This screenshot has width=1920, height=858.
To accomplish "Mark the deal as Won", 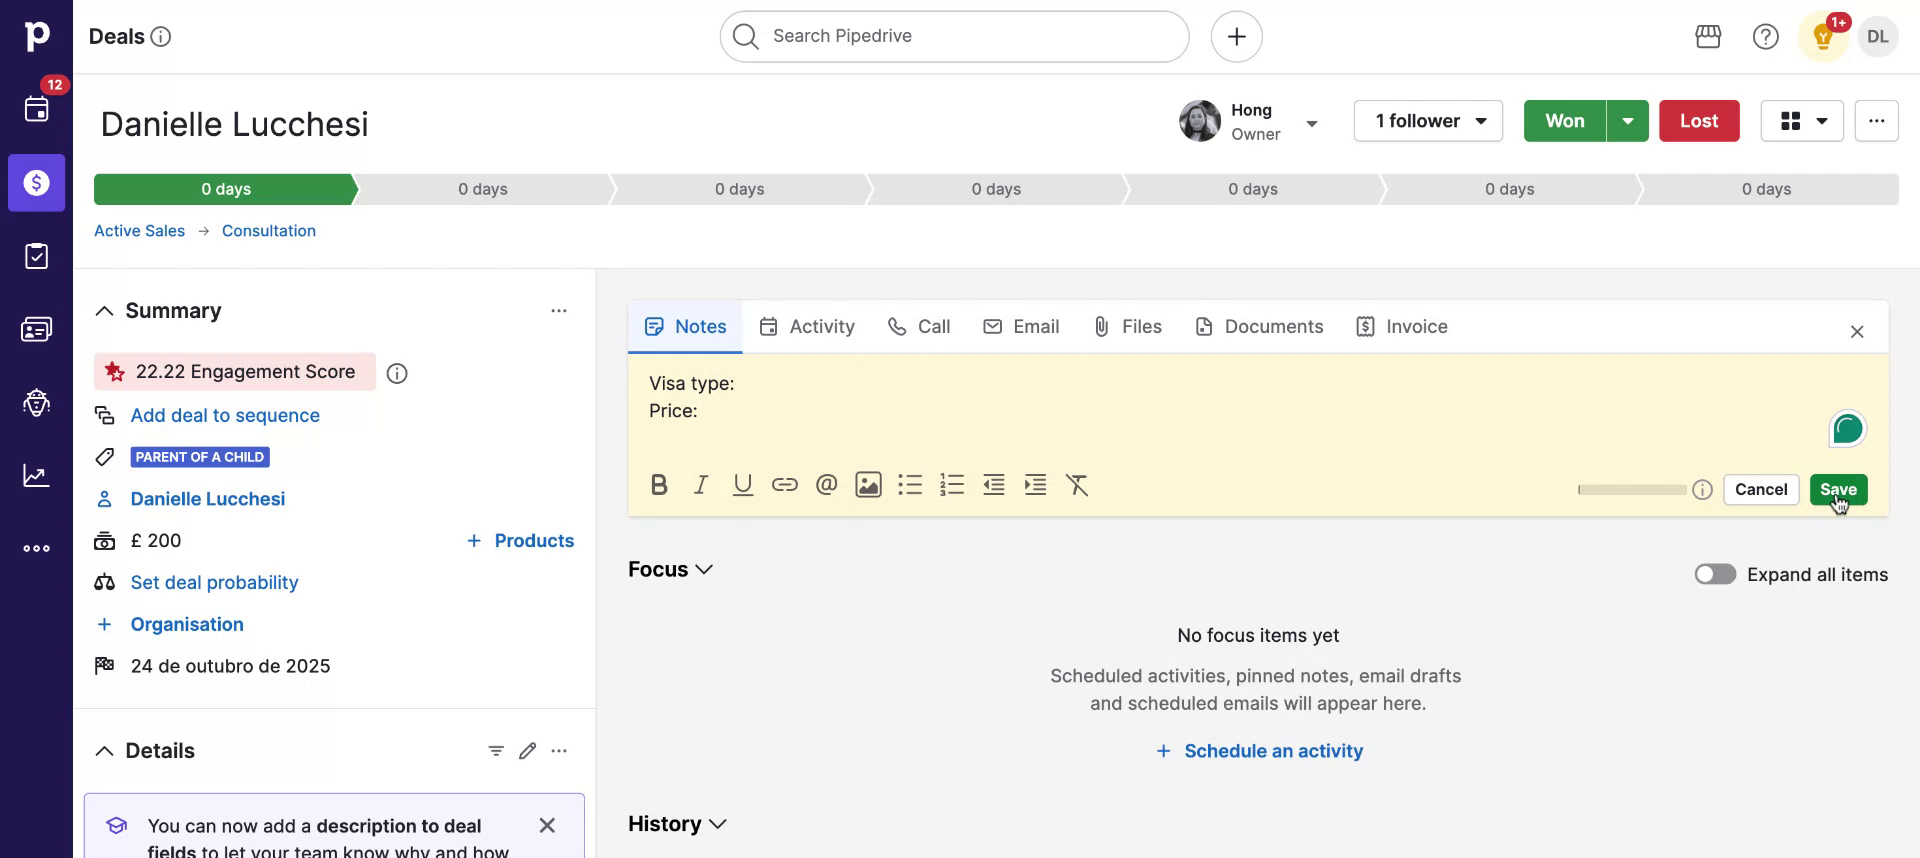I will pyautogui.click(x=1565, y=121).
